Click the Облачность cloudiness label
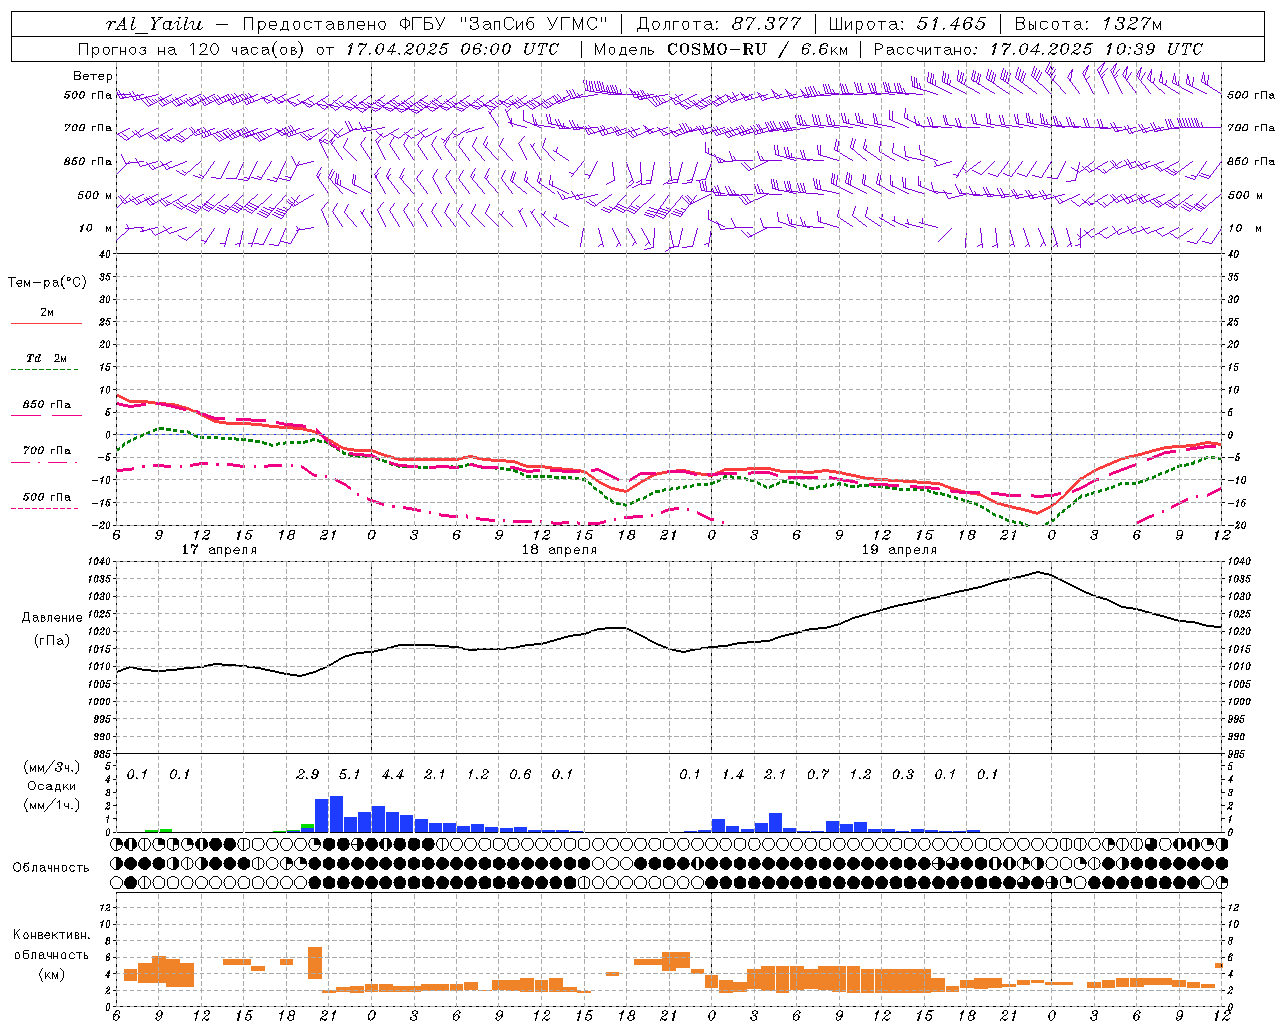Screen dimensions: 1280x1024 point(51,868)
